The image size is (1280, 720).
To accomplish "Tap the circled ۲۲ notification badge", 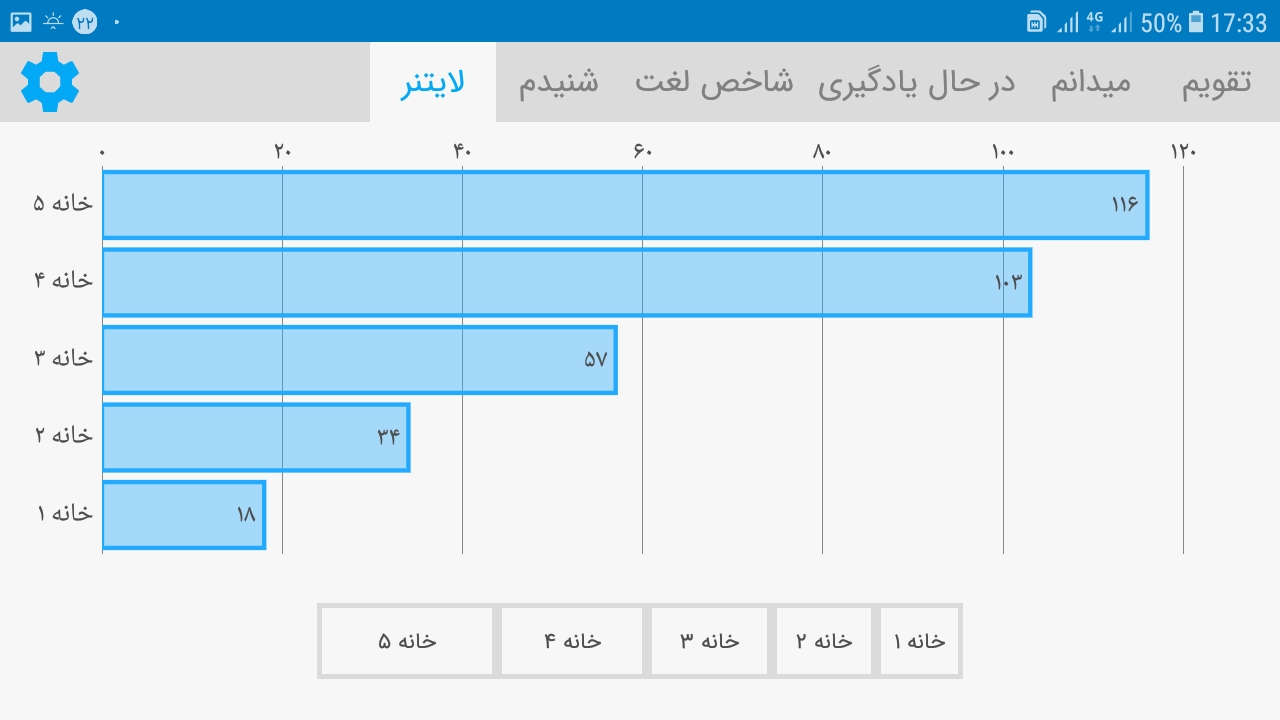I will (85, 21).
